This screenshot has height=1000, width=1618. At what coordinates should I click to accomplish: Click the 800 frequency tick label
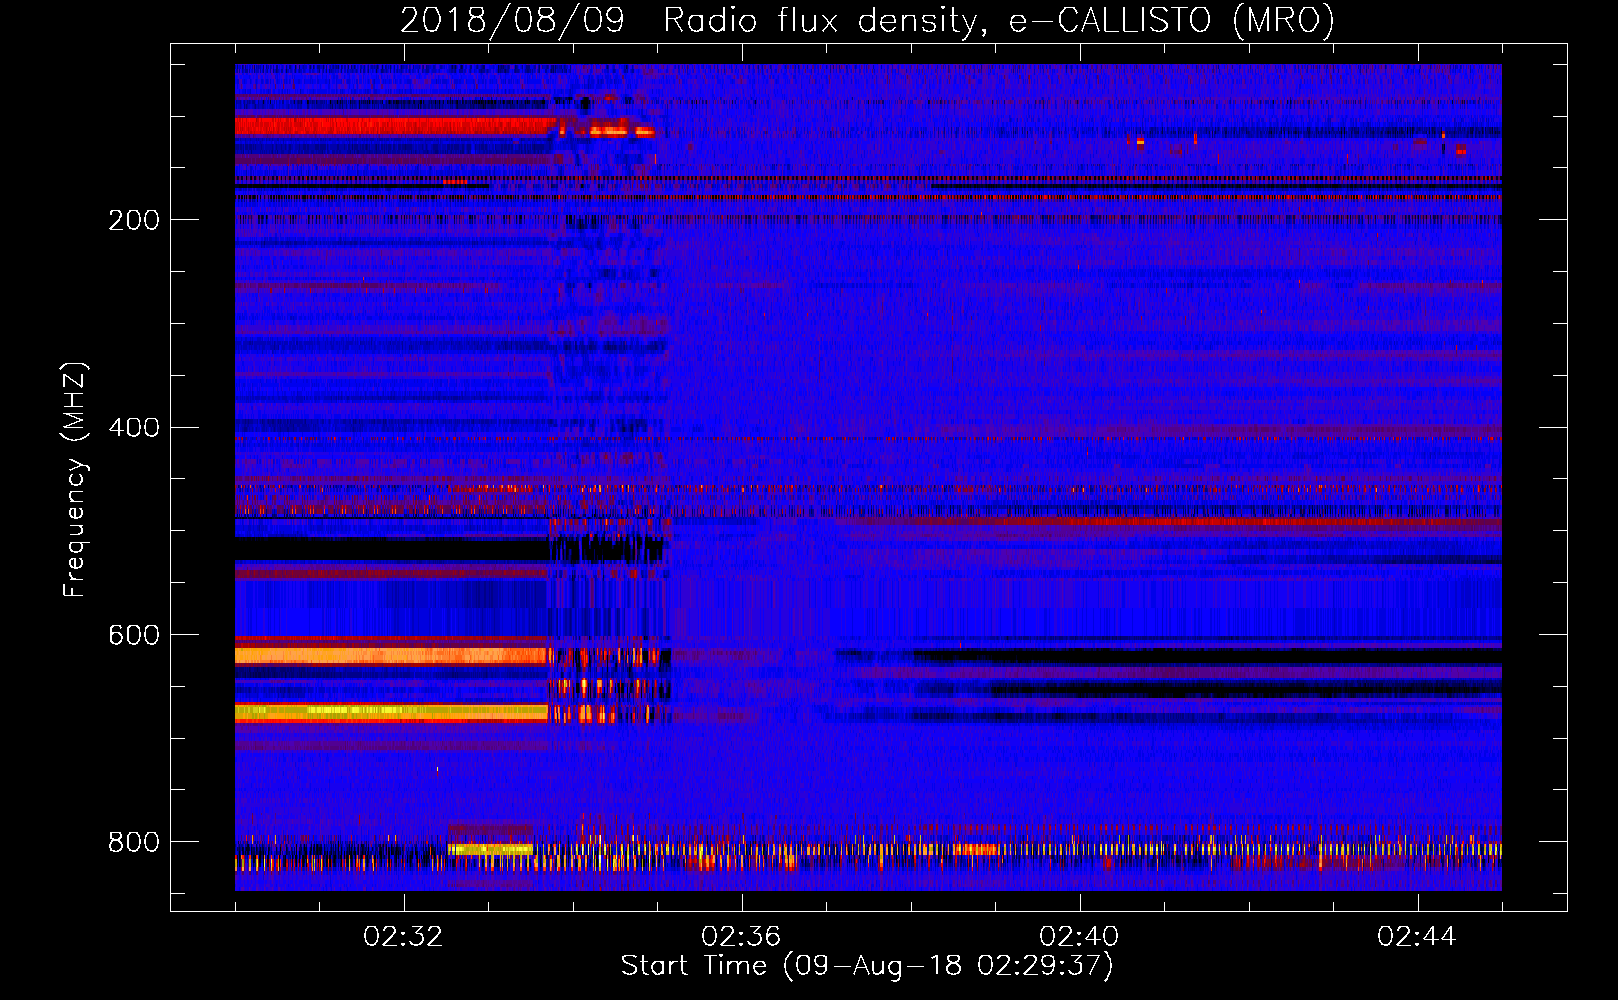click(134, 842)
